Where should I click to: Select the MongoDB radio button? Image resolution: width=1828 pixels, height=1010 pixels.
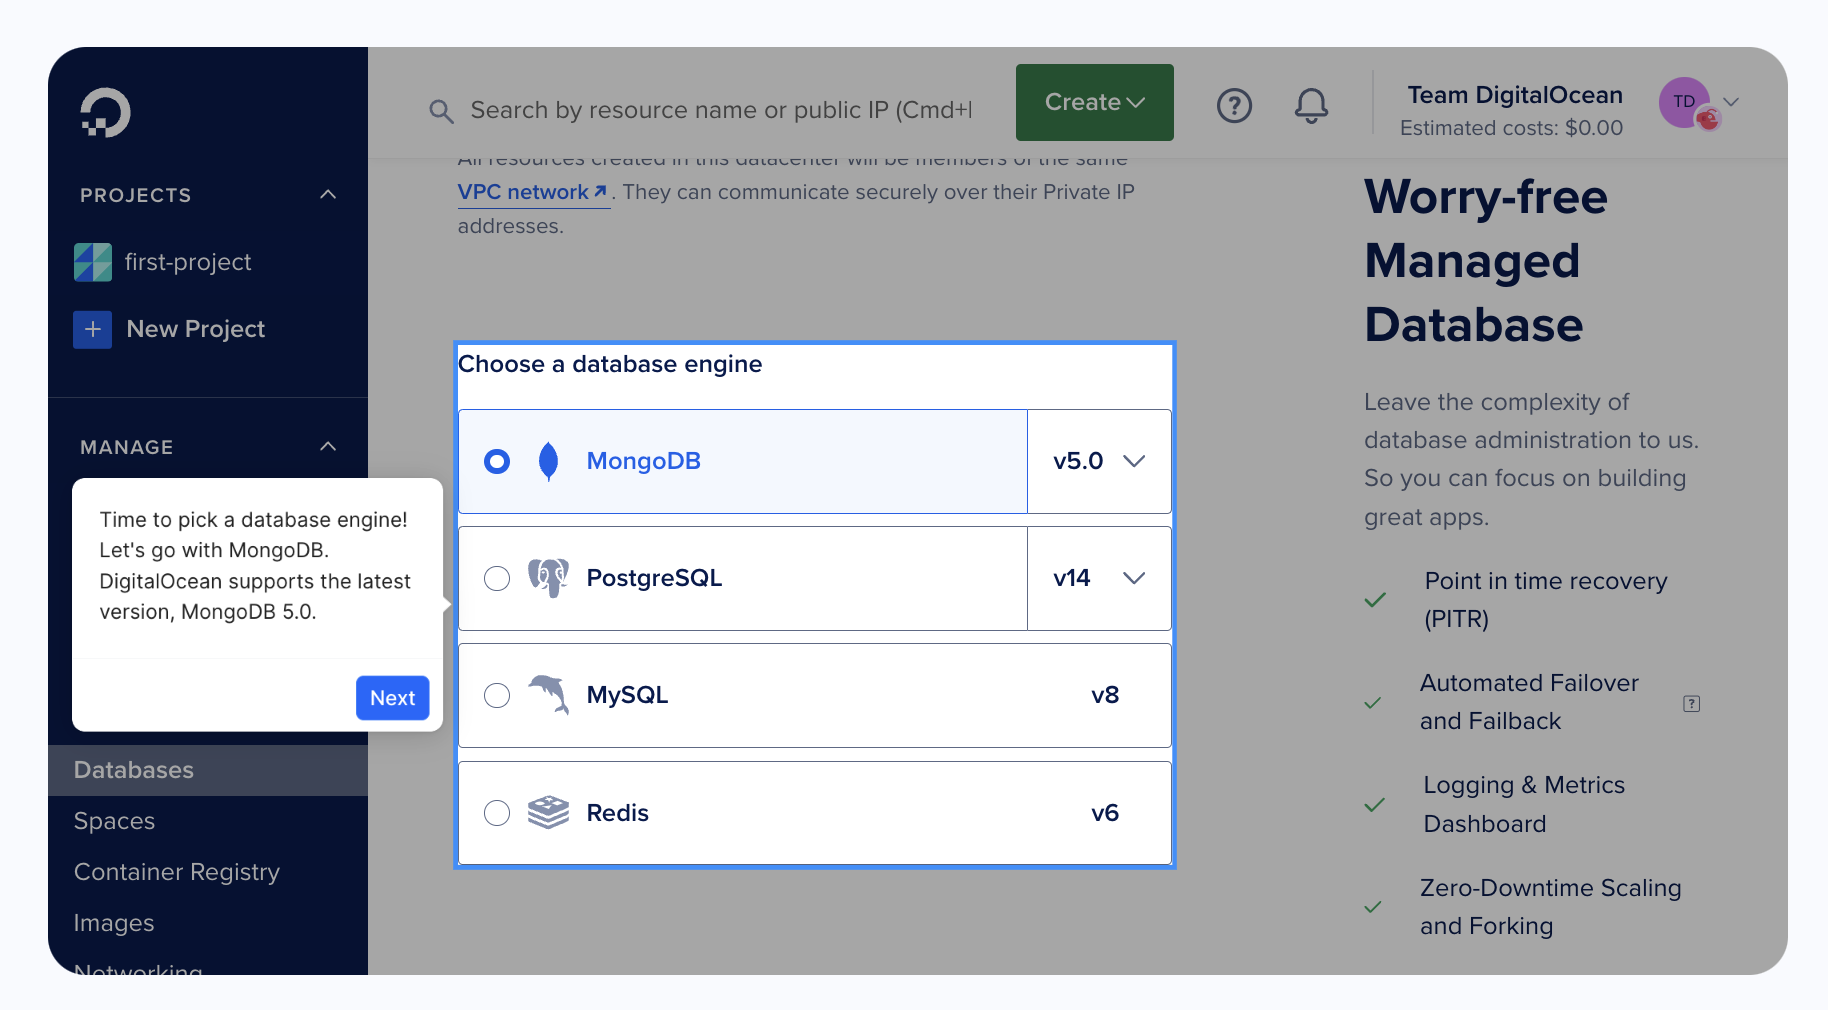497,461
